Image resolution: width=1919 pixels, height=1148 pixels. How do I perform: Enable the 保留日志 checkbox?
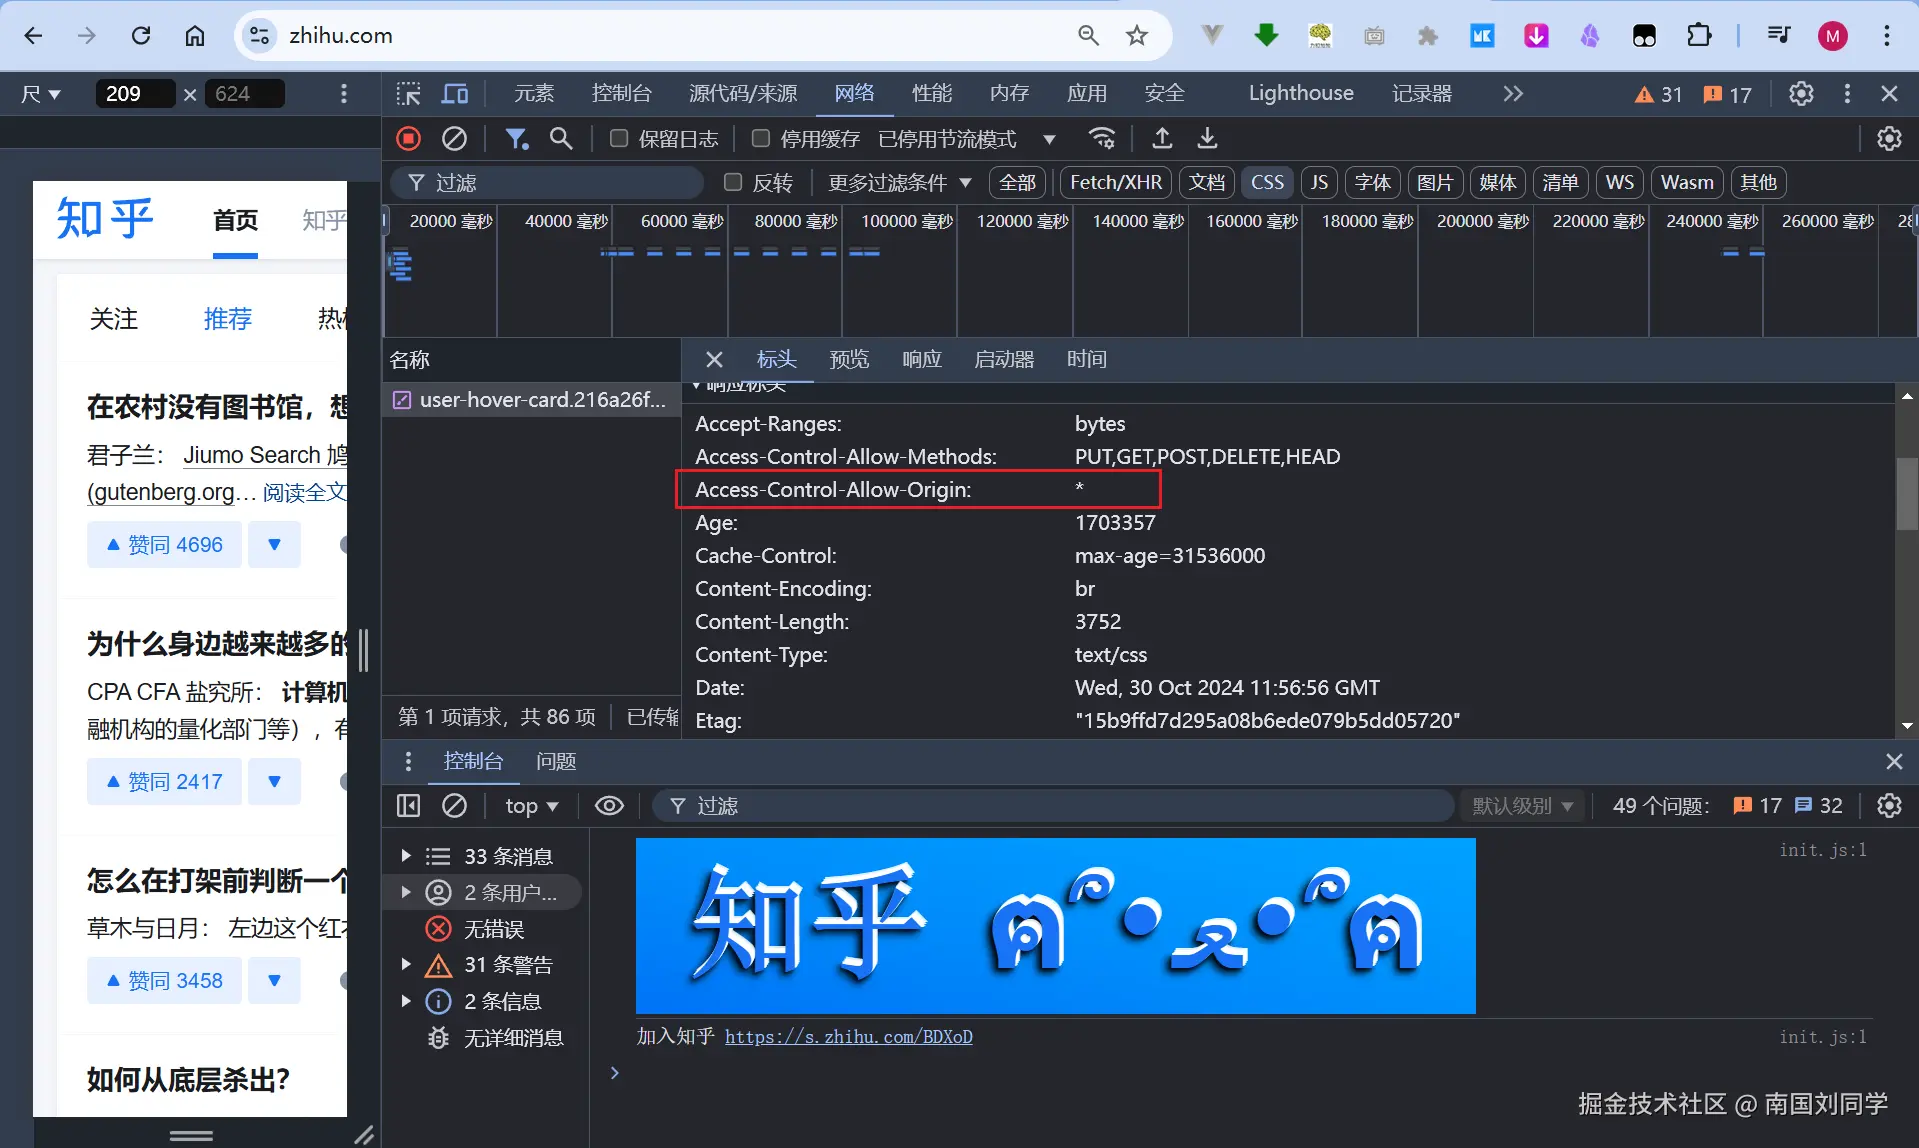pyautogui.click(x=619, y=138)
